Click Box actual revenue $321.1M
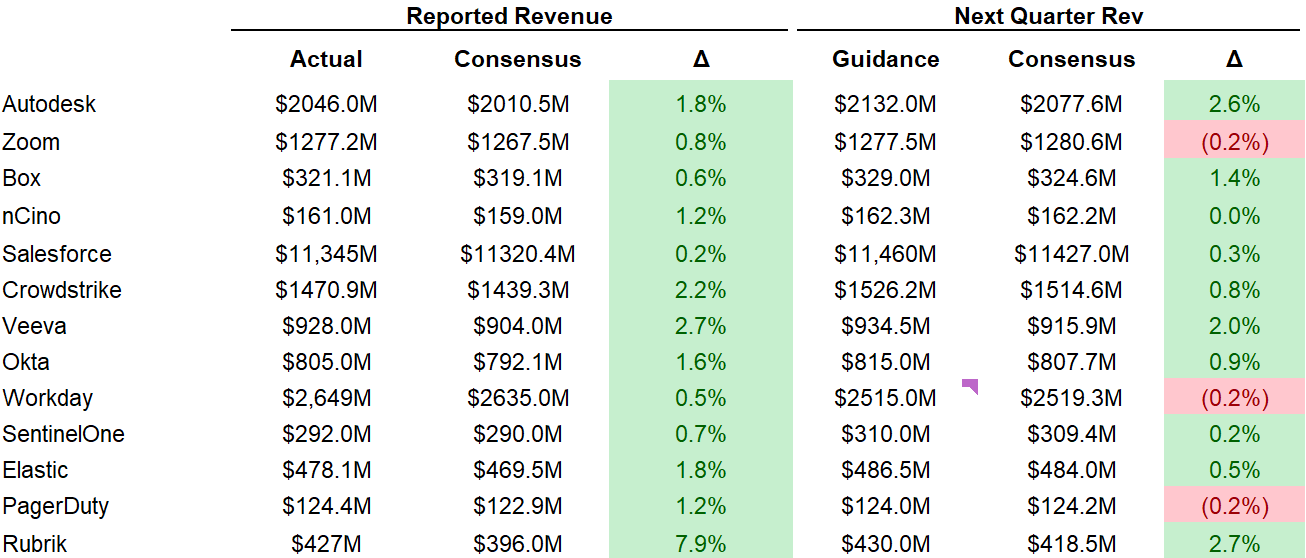Viewport: 1306px width, 558px height. click(x=327, y=178)
